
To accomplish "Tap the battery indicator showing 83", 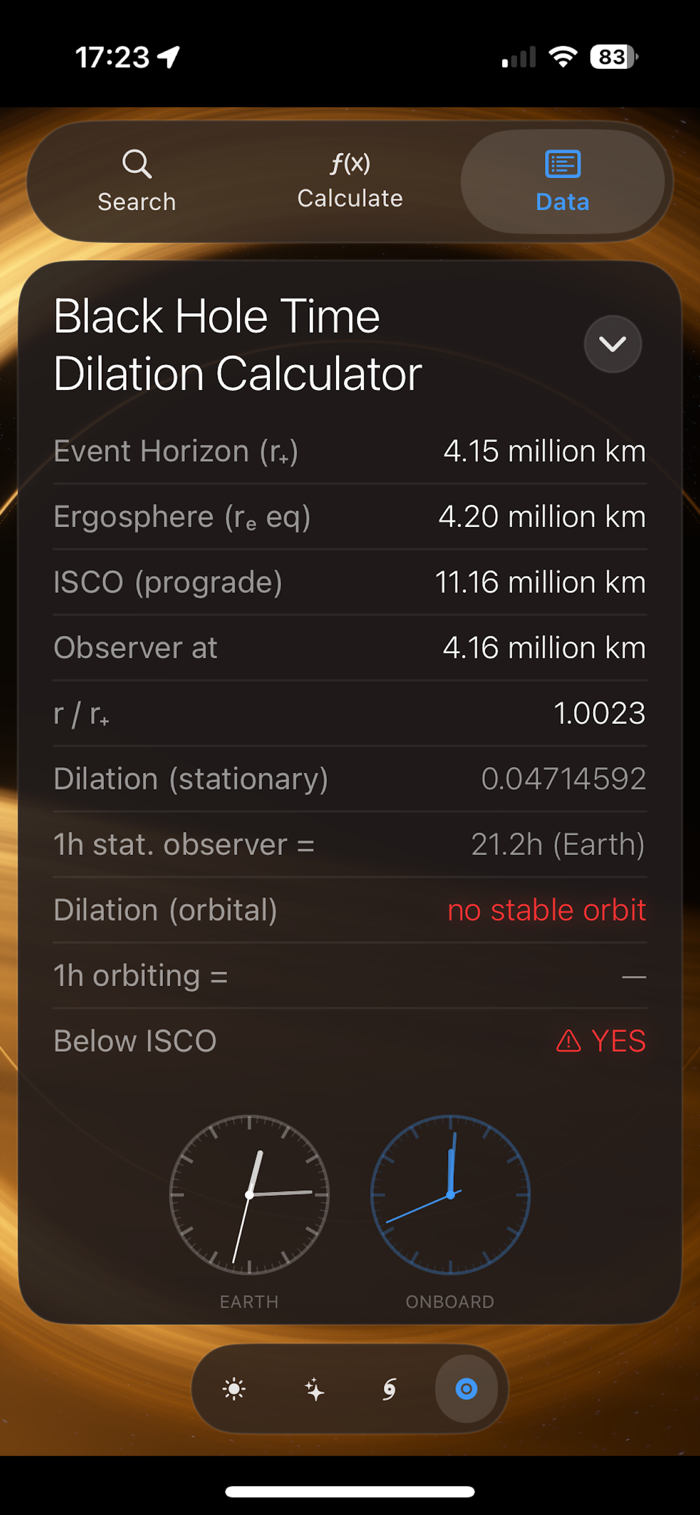I will 613,57.
